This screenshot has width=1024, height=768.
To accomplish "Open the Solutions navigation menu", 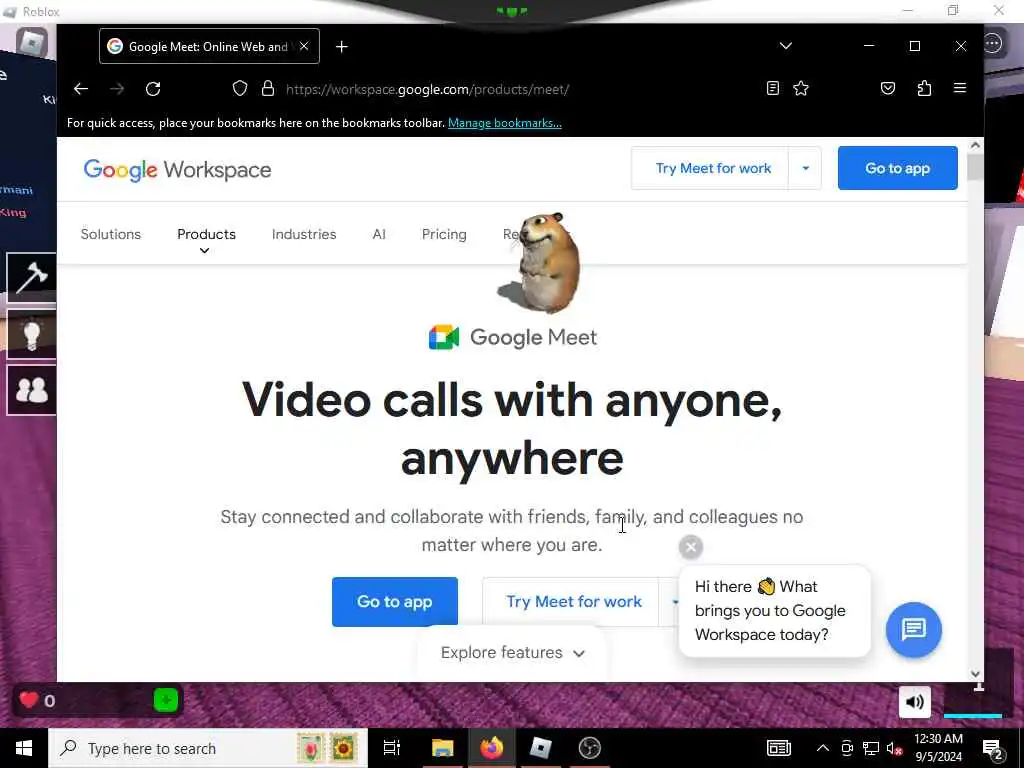I will click(x=110, y=234).
